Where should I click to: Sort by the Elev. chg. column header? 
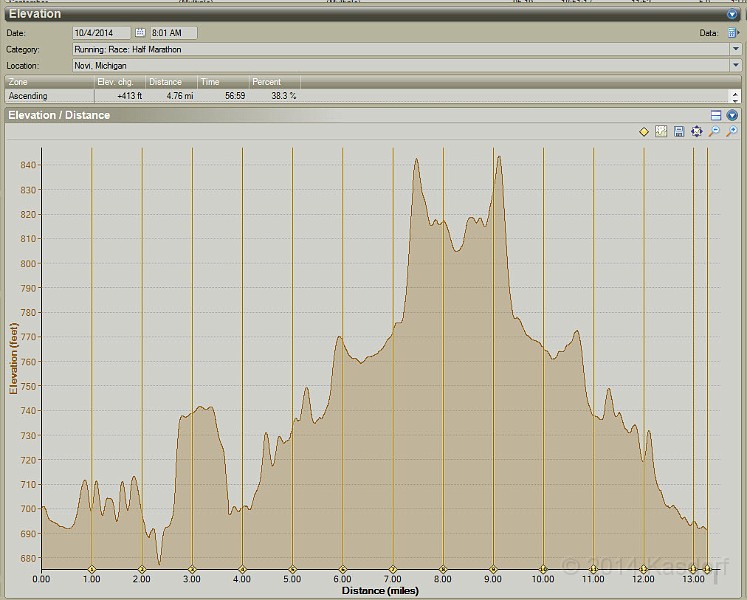[119, 82]
